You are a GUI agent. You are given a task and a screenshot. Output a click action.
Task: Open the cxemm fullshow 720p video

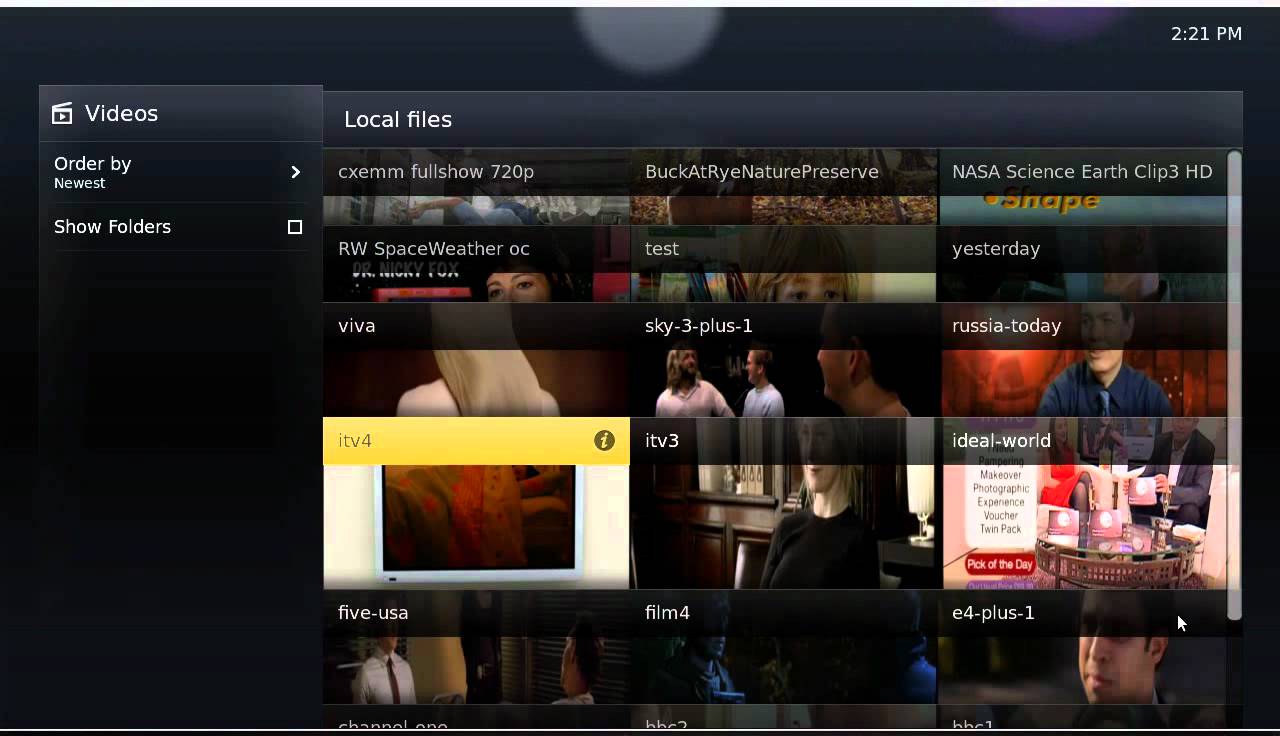pos(476,186)
